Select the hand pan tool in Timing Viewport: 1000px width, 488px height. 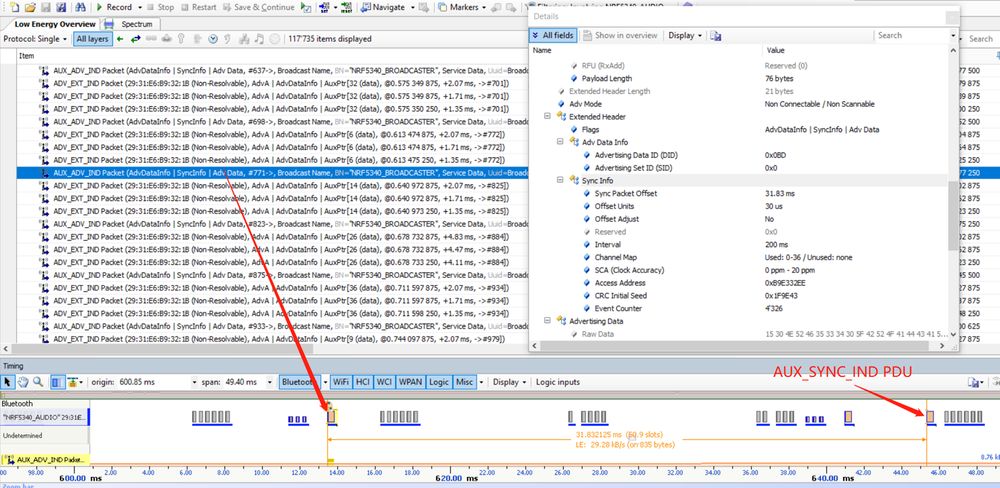(22, 382)
